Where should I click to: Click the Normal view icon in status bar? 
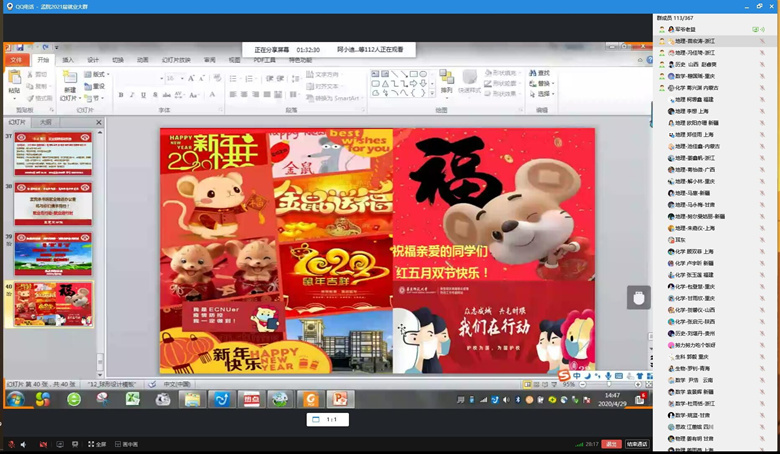click(527, 384)
